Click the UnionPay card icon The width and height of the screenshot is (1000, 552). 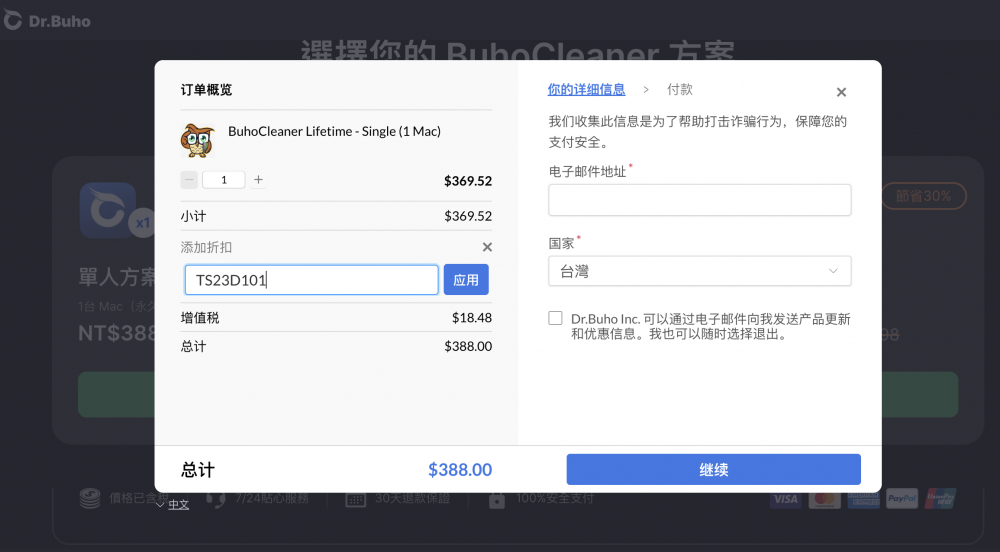click(x=941, y=498)
